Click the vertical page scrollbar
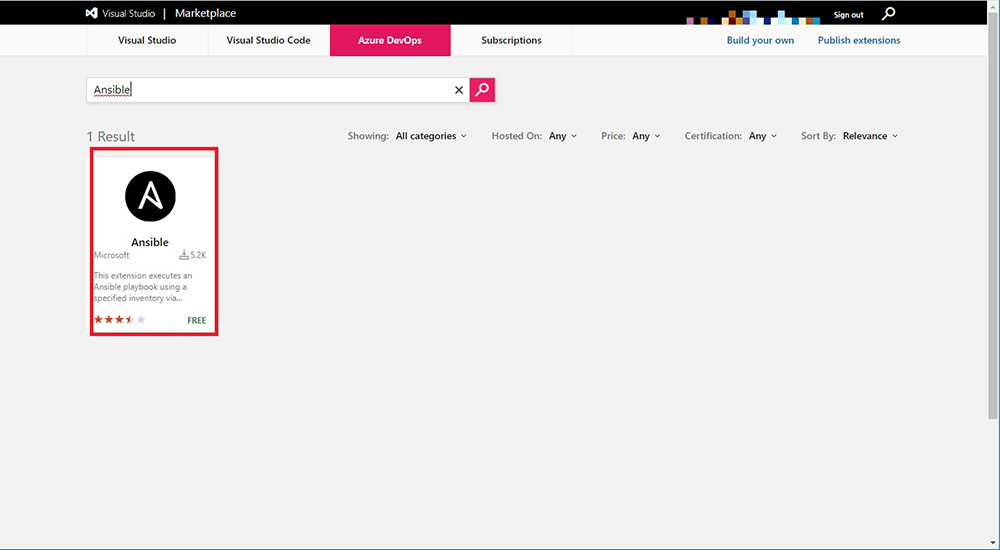1000x550 pixels. 992,217
